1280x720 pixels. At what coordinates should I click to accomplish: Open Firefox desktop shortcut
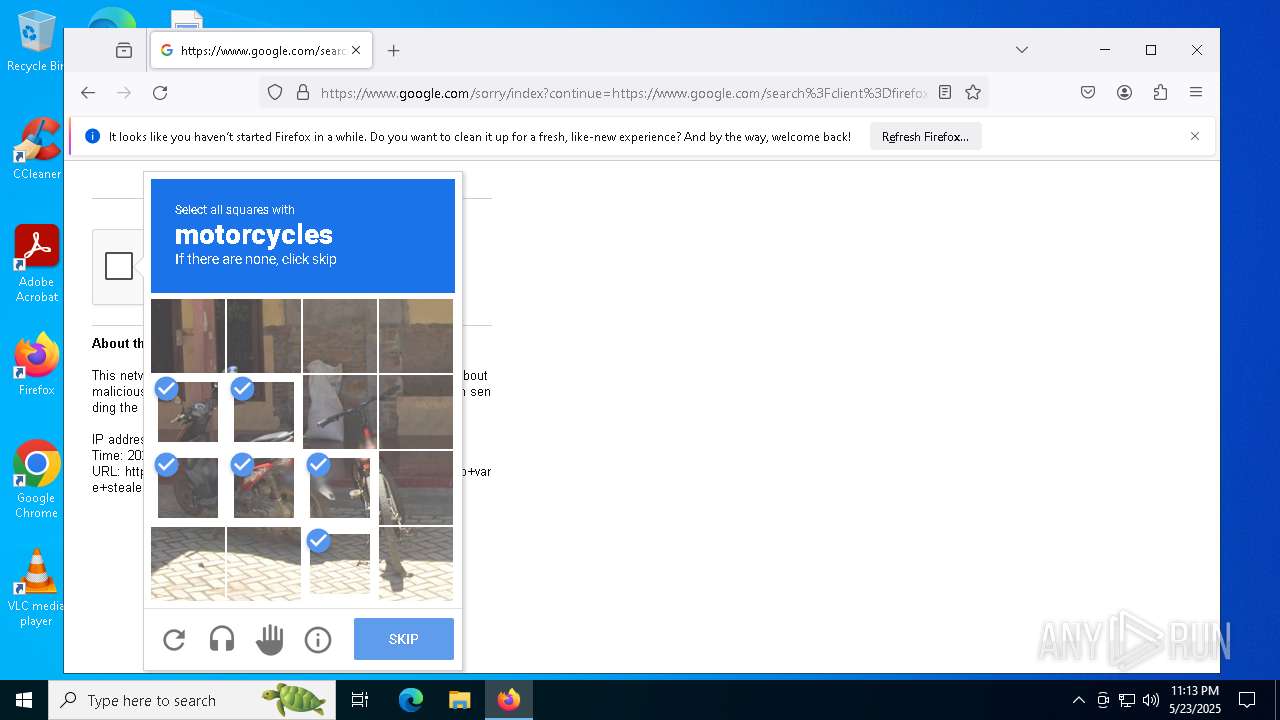click(36, 365)
